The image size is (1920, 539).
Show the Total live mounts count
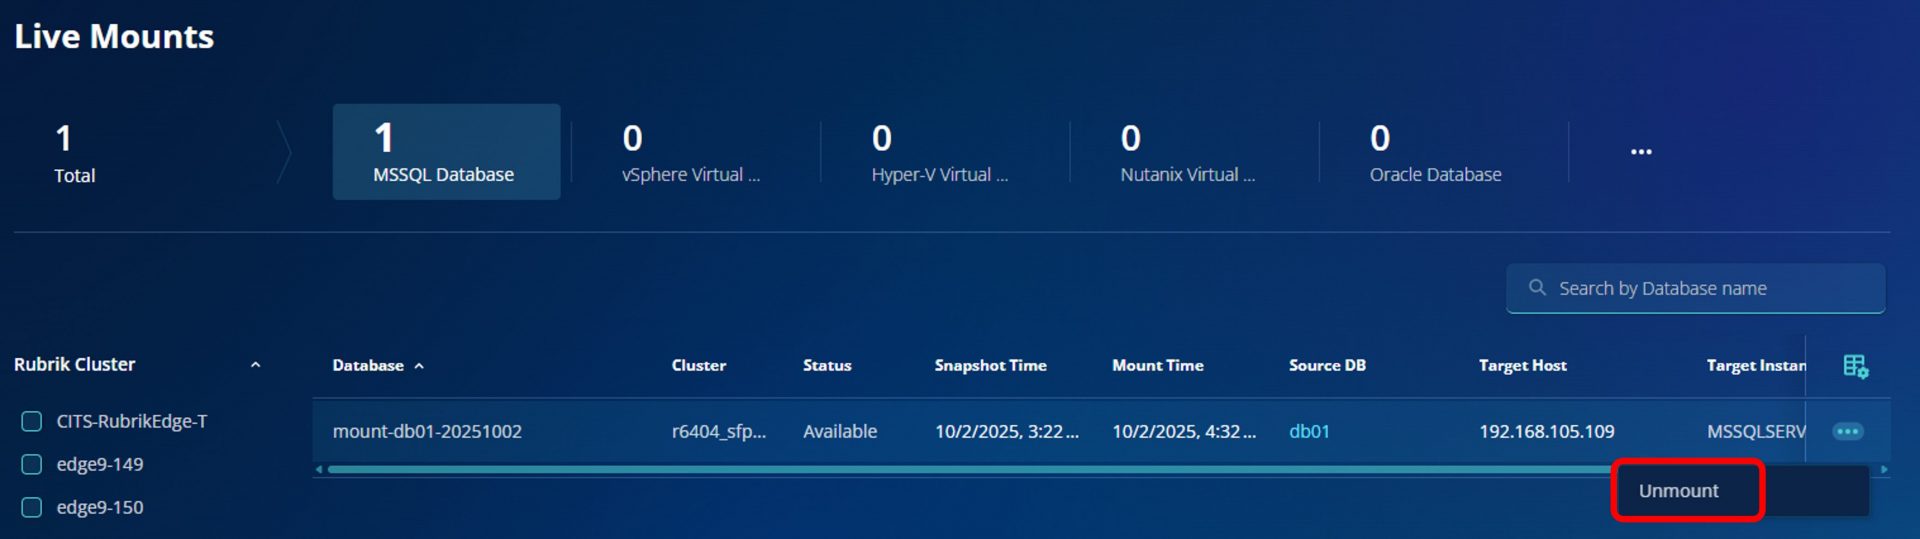[x=75, y=152]
